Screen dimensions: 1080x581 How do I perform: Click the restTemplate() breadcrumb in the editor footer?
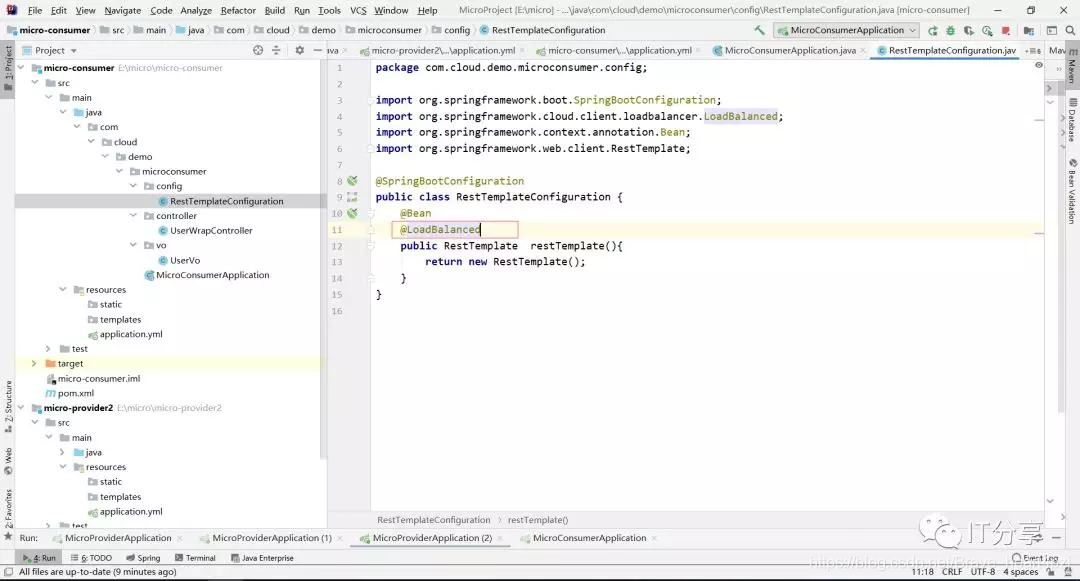(538, 520)
